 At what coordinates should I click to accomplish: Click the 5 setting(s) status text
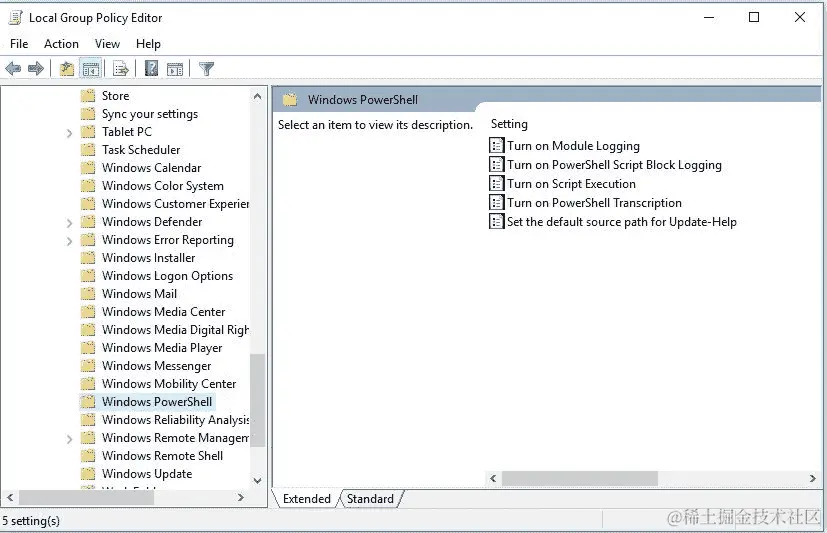point(31,521)
